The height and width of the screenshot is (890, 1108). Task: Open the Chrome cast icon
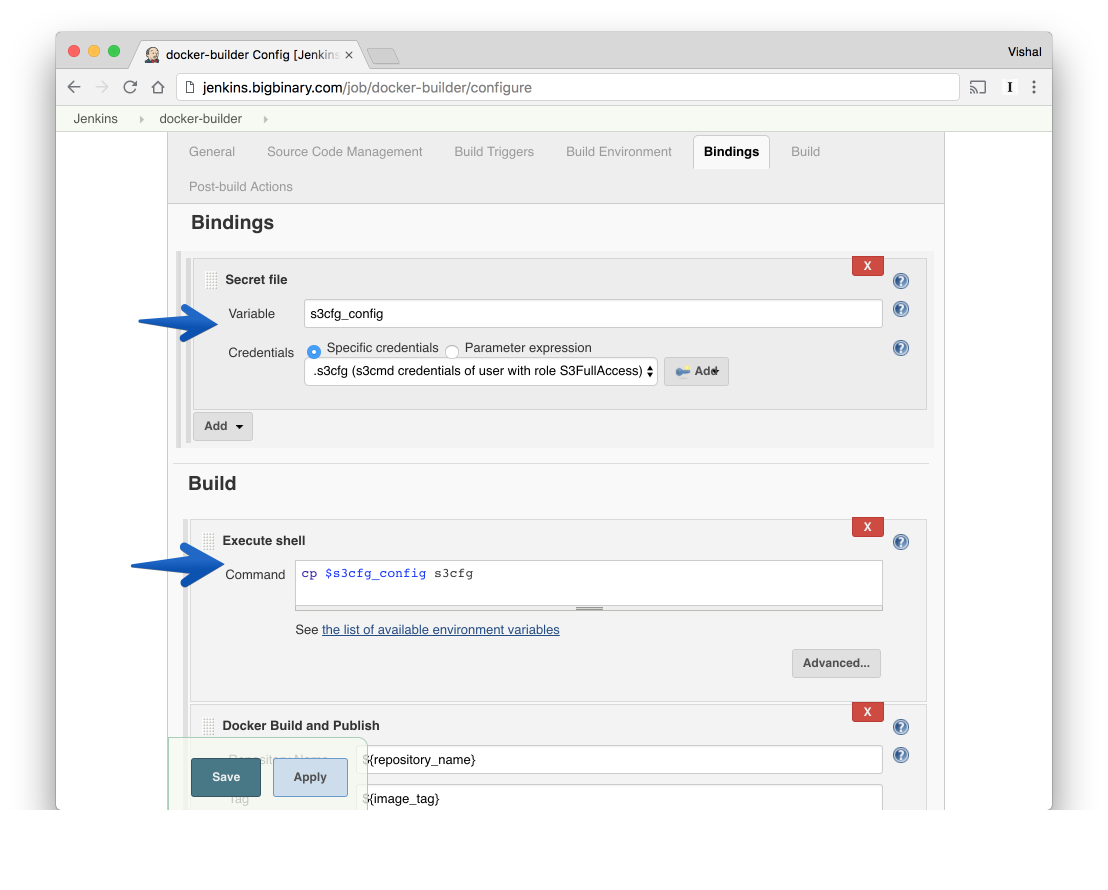[x=977, y=87]
